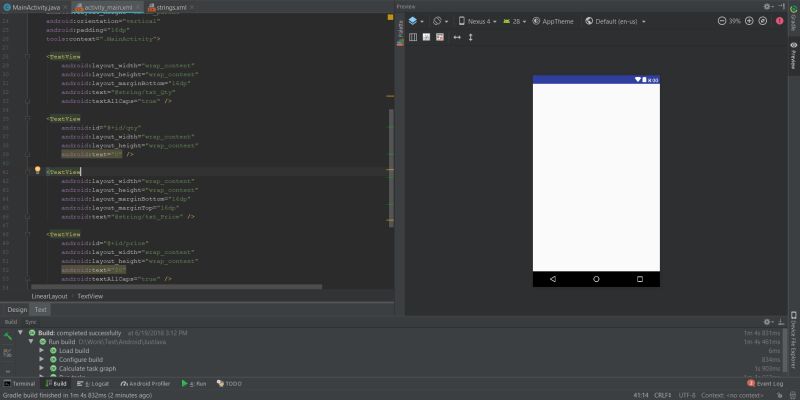Open the Default (en-us) locale dropdown
Viewport: 800px width, 400px height.
615,21
